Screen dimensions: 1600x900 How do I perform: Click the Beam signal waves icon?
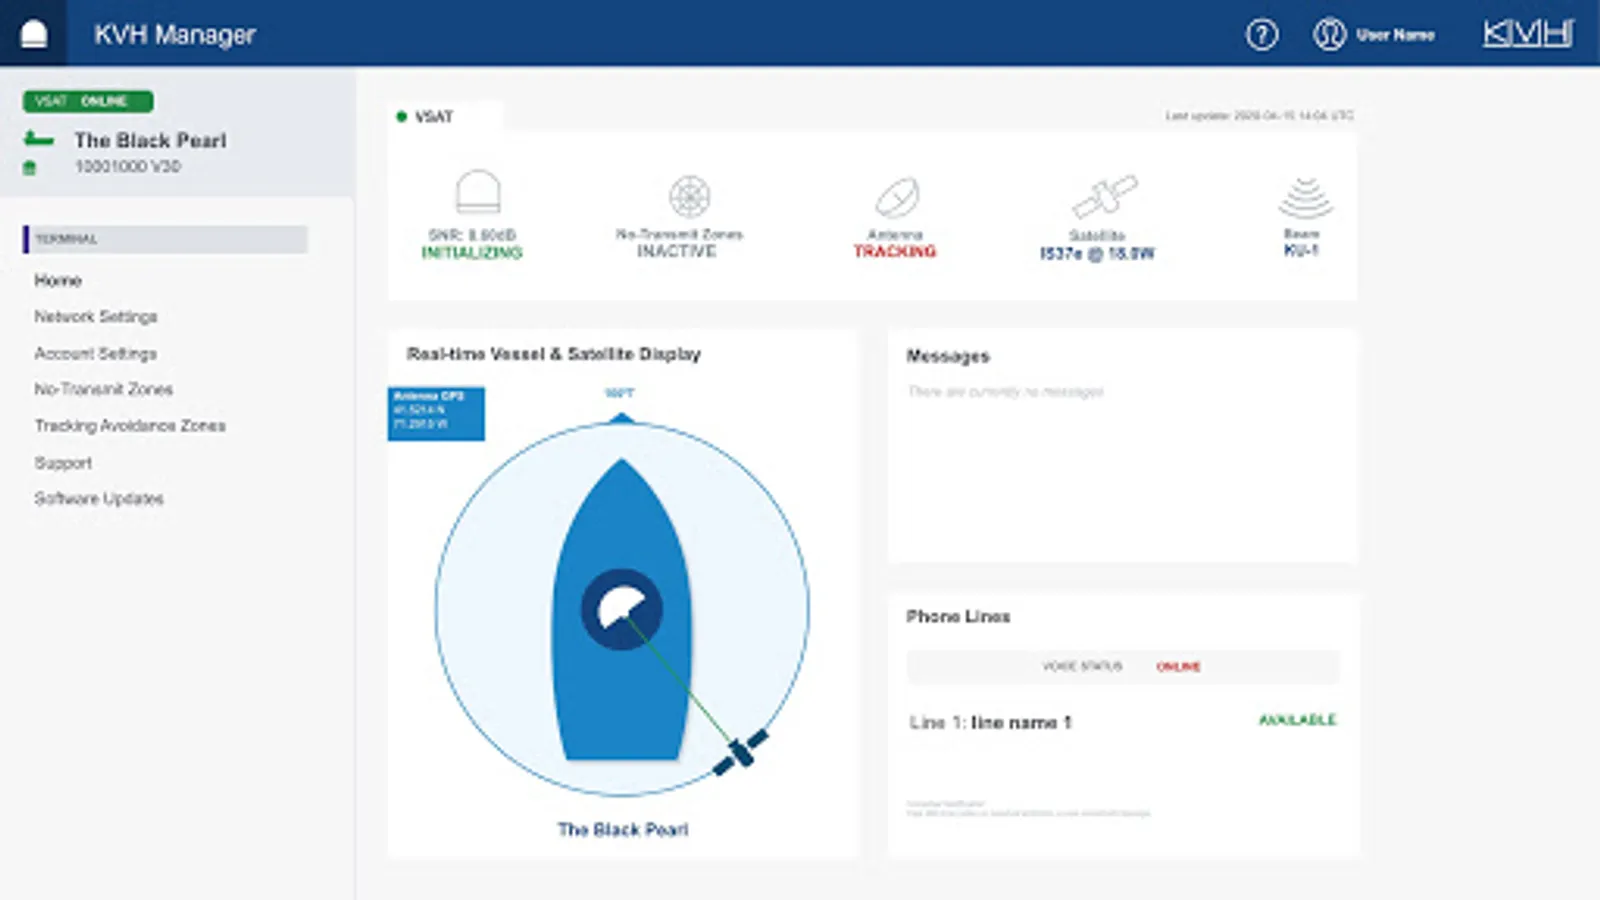pos(1305,198)
